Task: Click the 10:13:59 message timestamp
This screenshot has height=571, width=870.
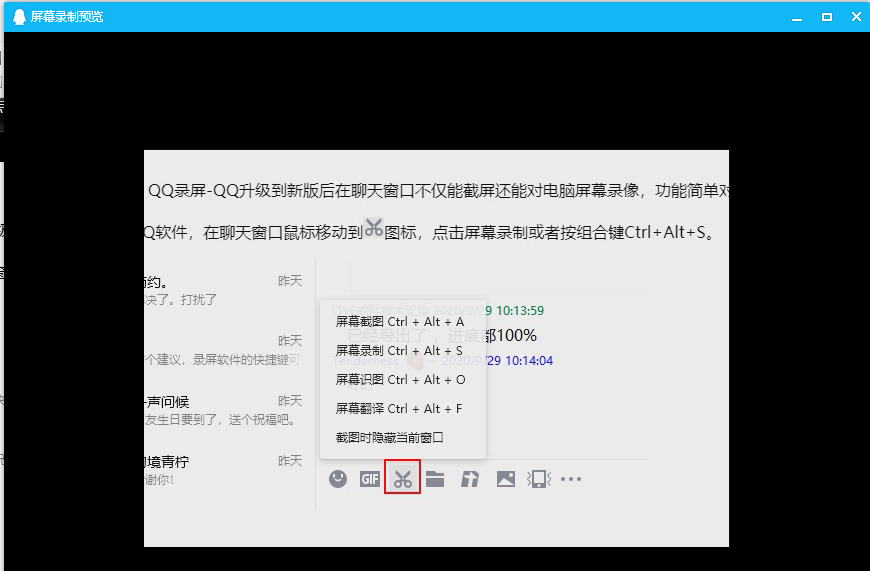Action: (x=520, y=311)
